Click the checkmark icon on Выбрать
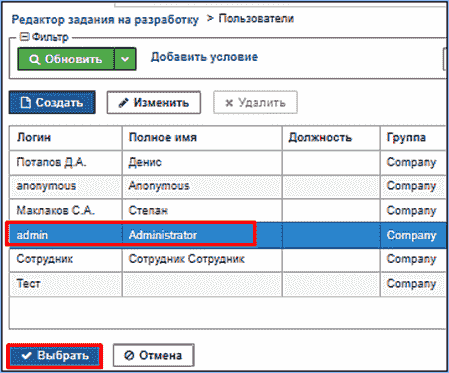Screen dimensions: 449x373 point(26,356)
